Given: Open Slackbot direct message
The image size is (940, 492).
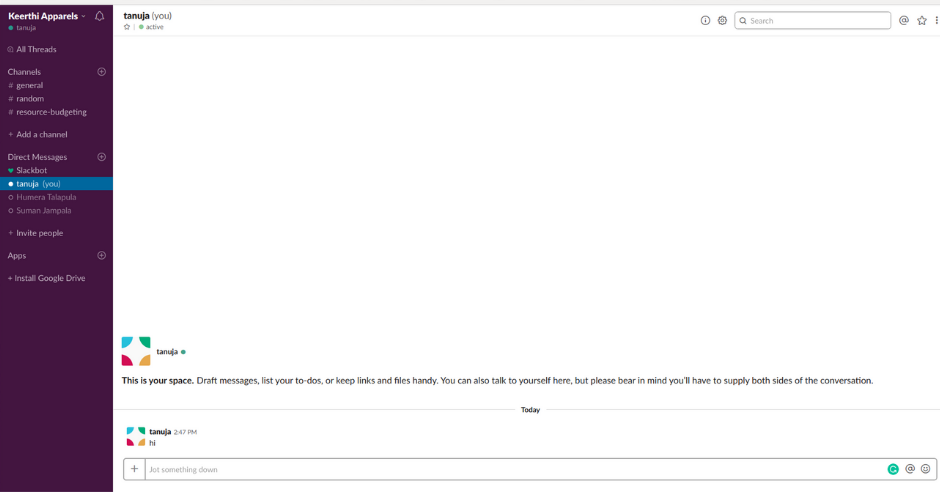Looking at the screenshot, I should pyautogui.click(x=31, y=170).
